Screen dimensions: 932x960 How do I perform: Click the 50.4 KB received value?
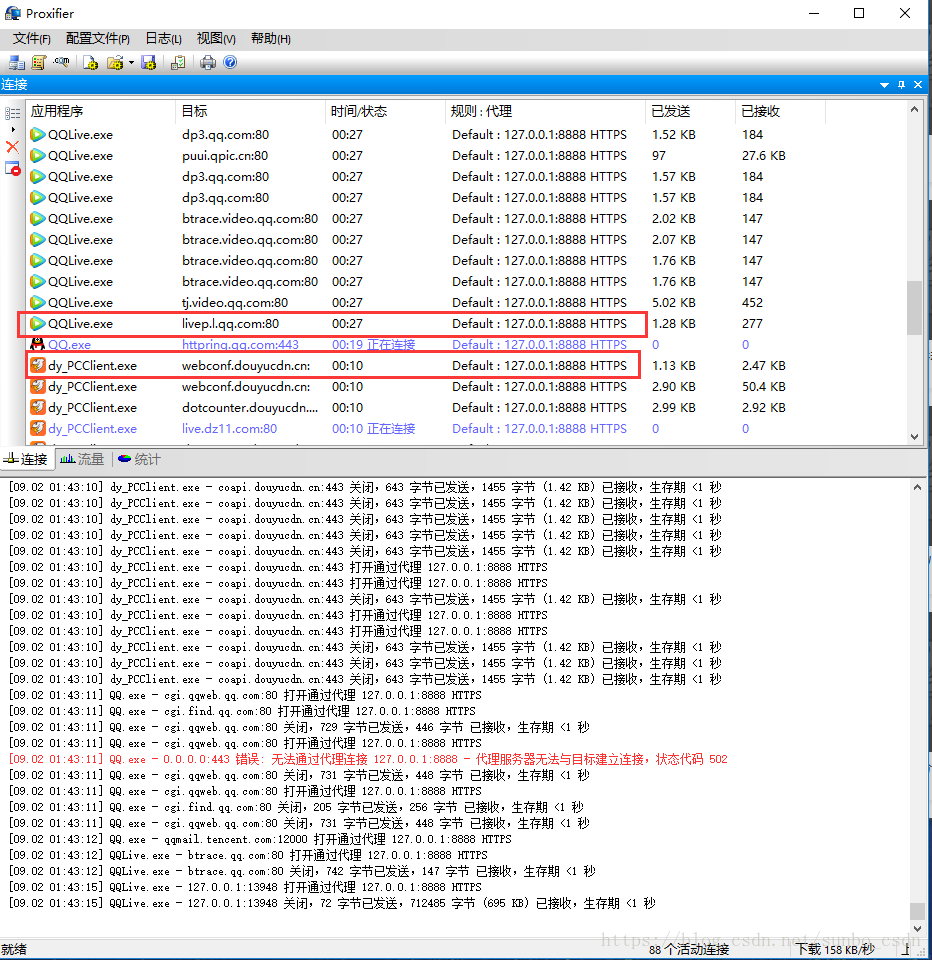pyautogui.click(x=764, y=386)
